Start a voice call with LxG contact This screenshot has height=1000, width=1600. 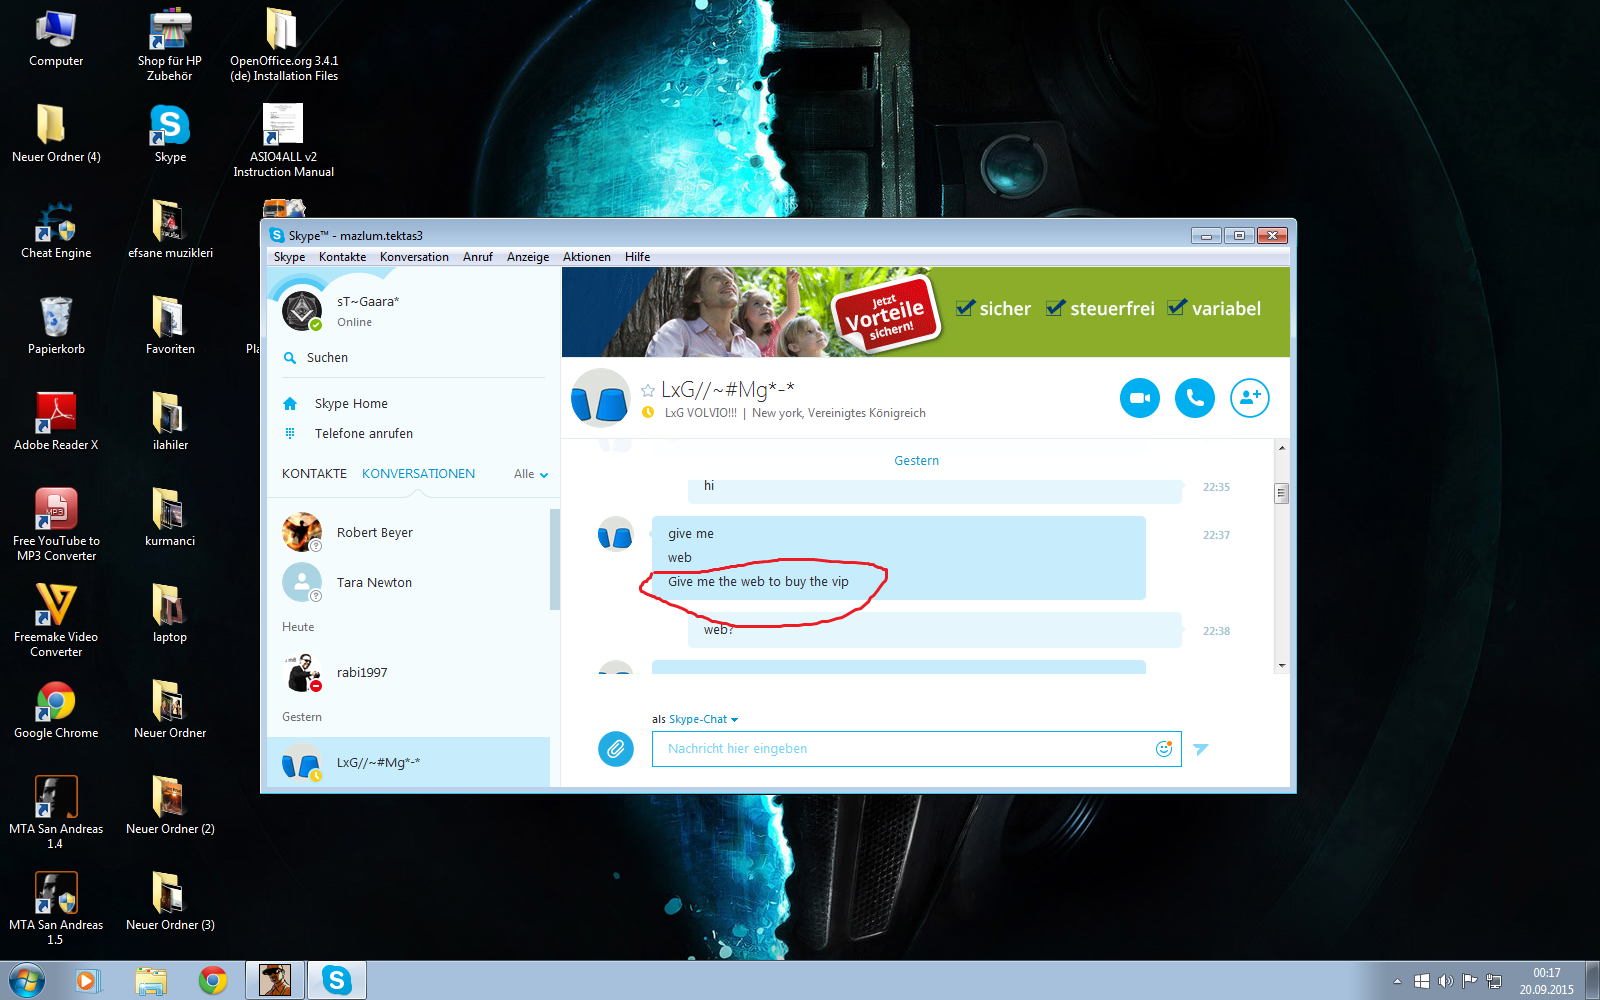click(1194, 398)
